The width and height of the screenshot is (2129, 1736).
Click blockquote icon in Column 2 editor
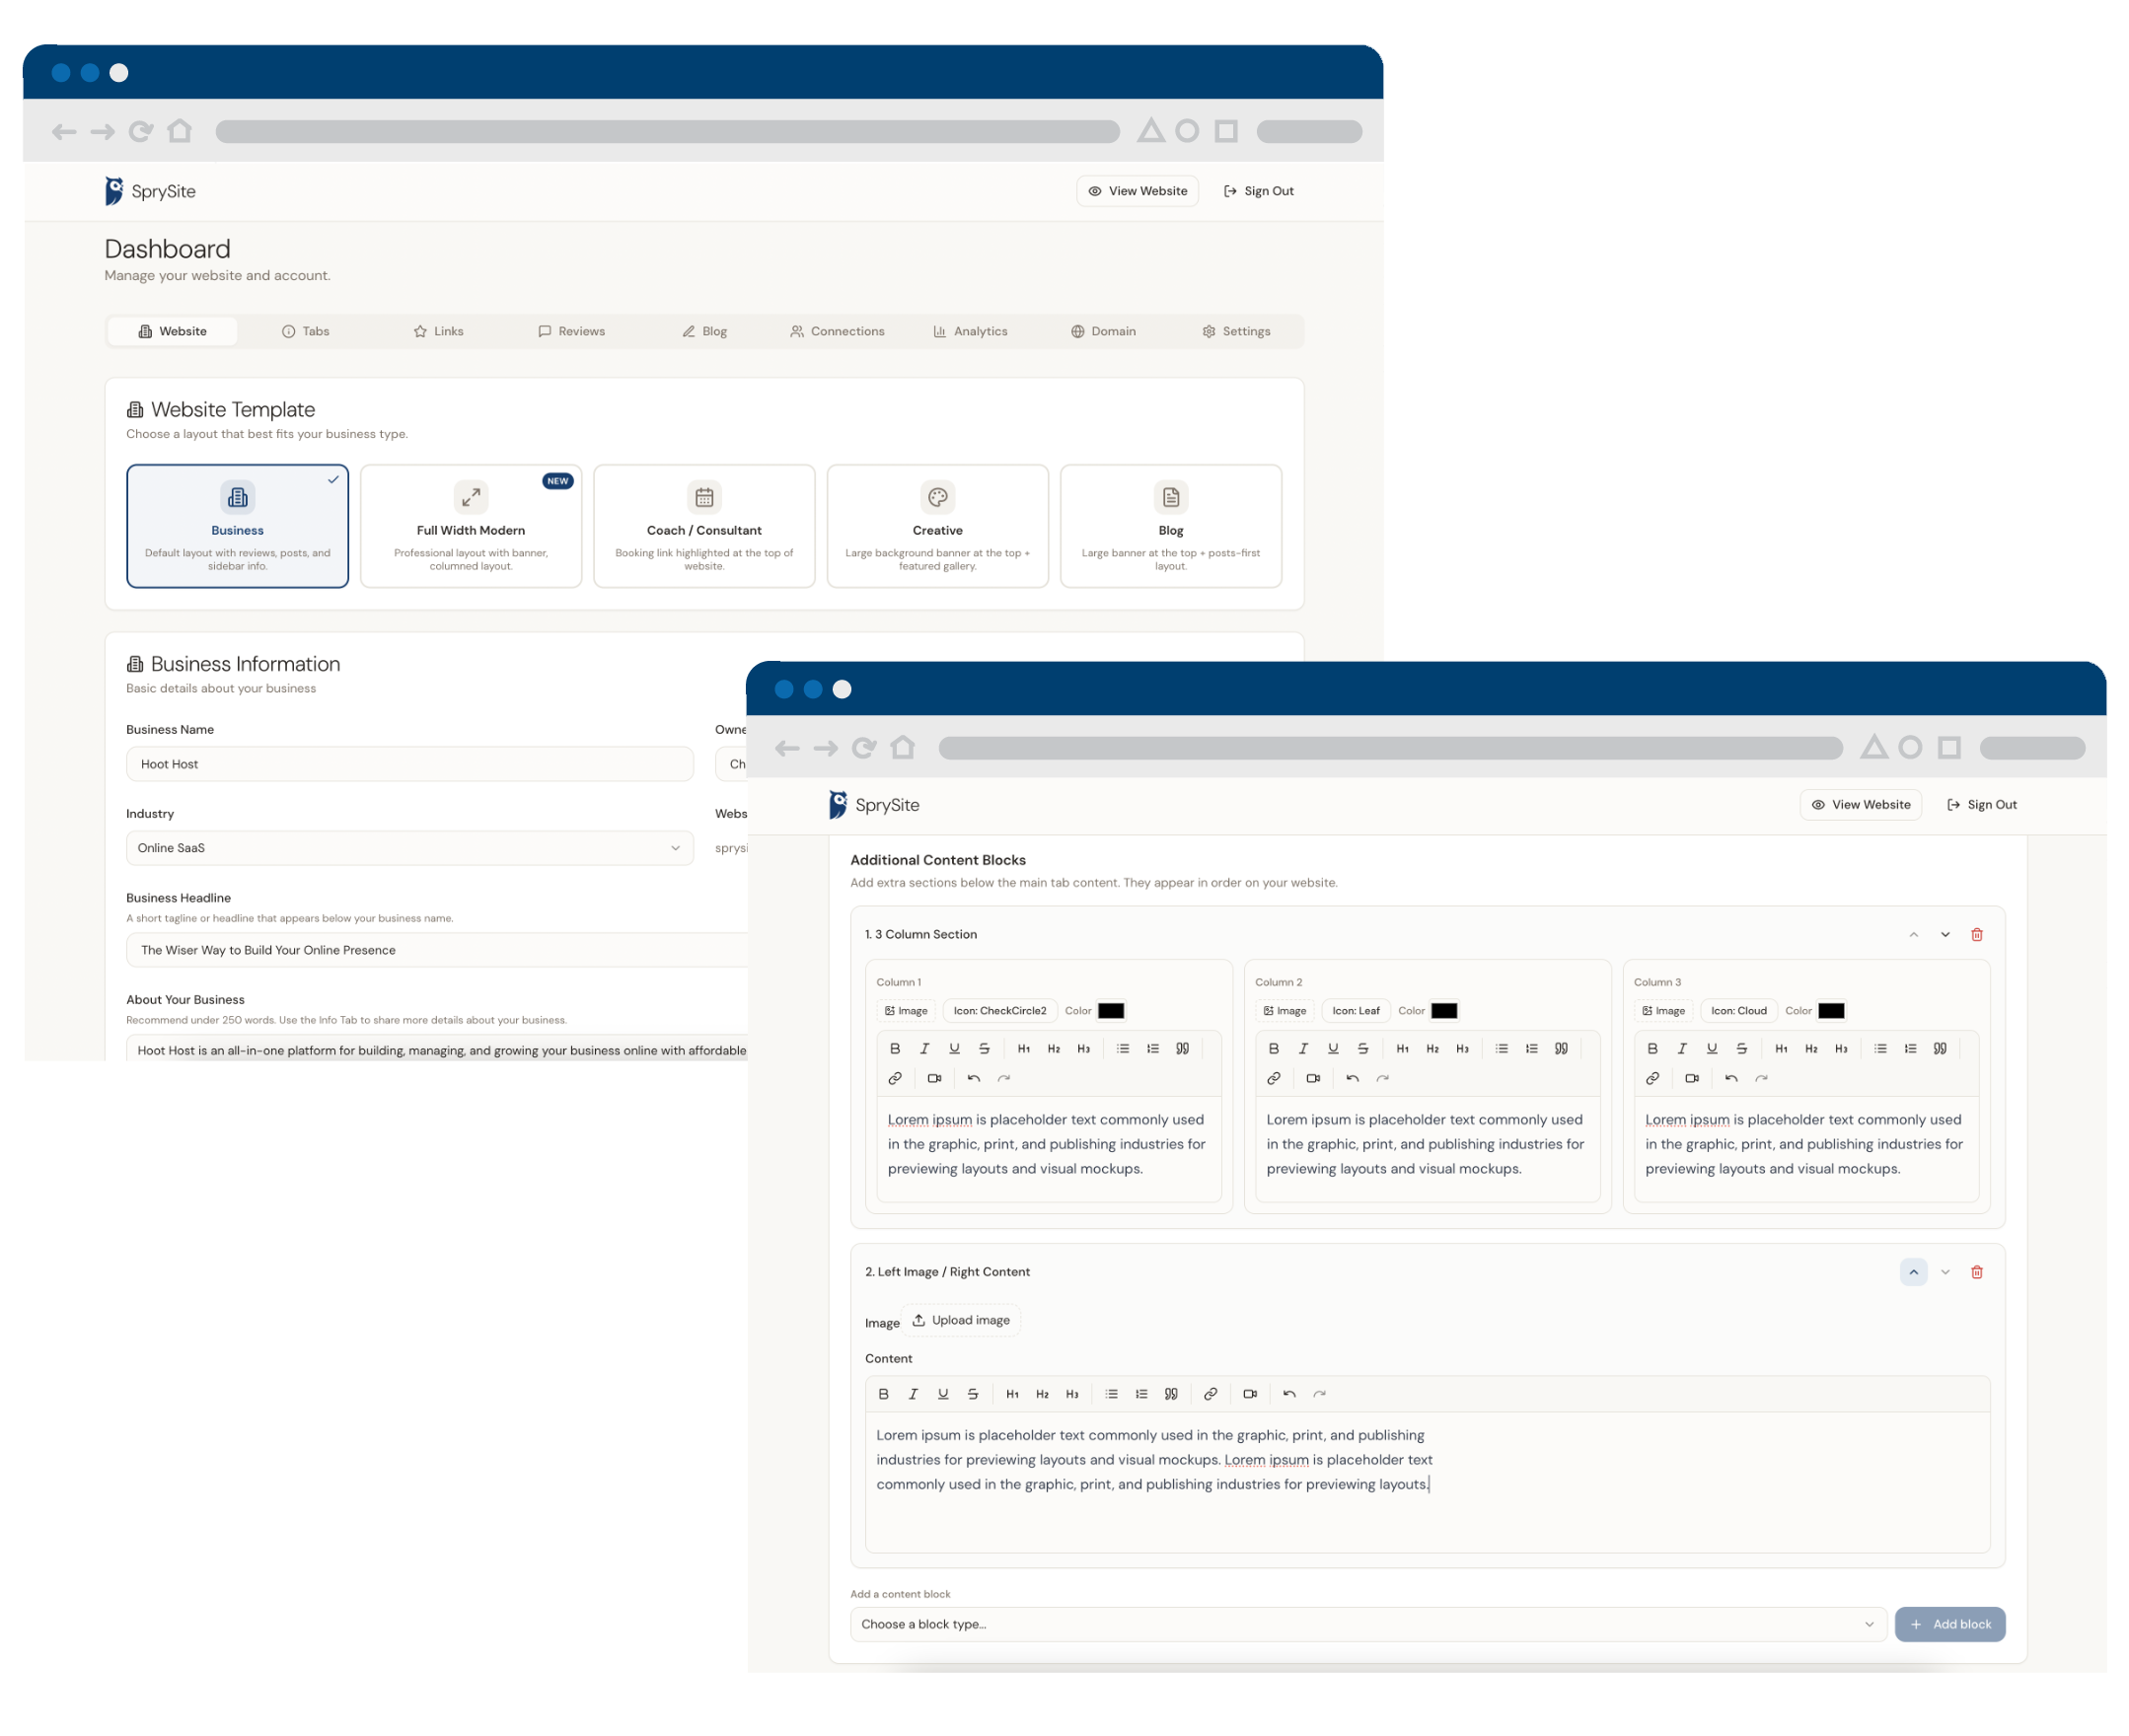tap(1561, 1048)
